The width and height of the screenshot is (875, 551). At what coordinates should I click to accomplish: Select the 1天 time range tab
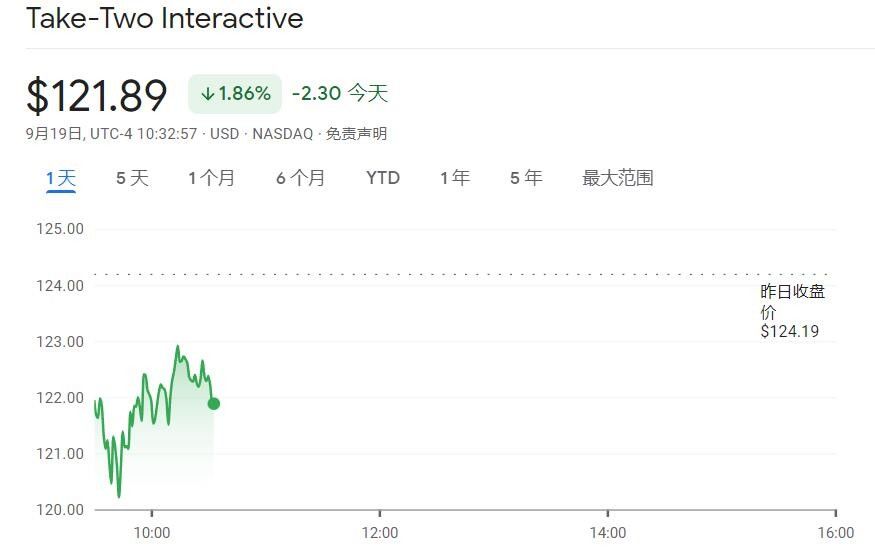click(60, 179)
